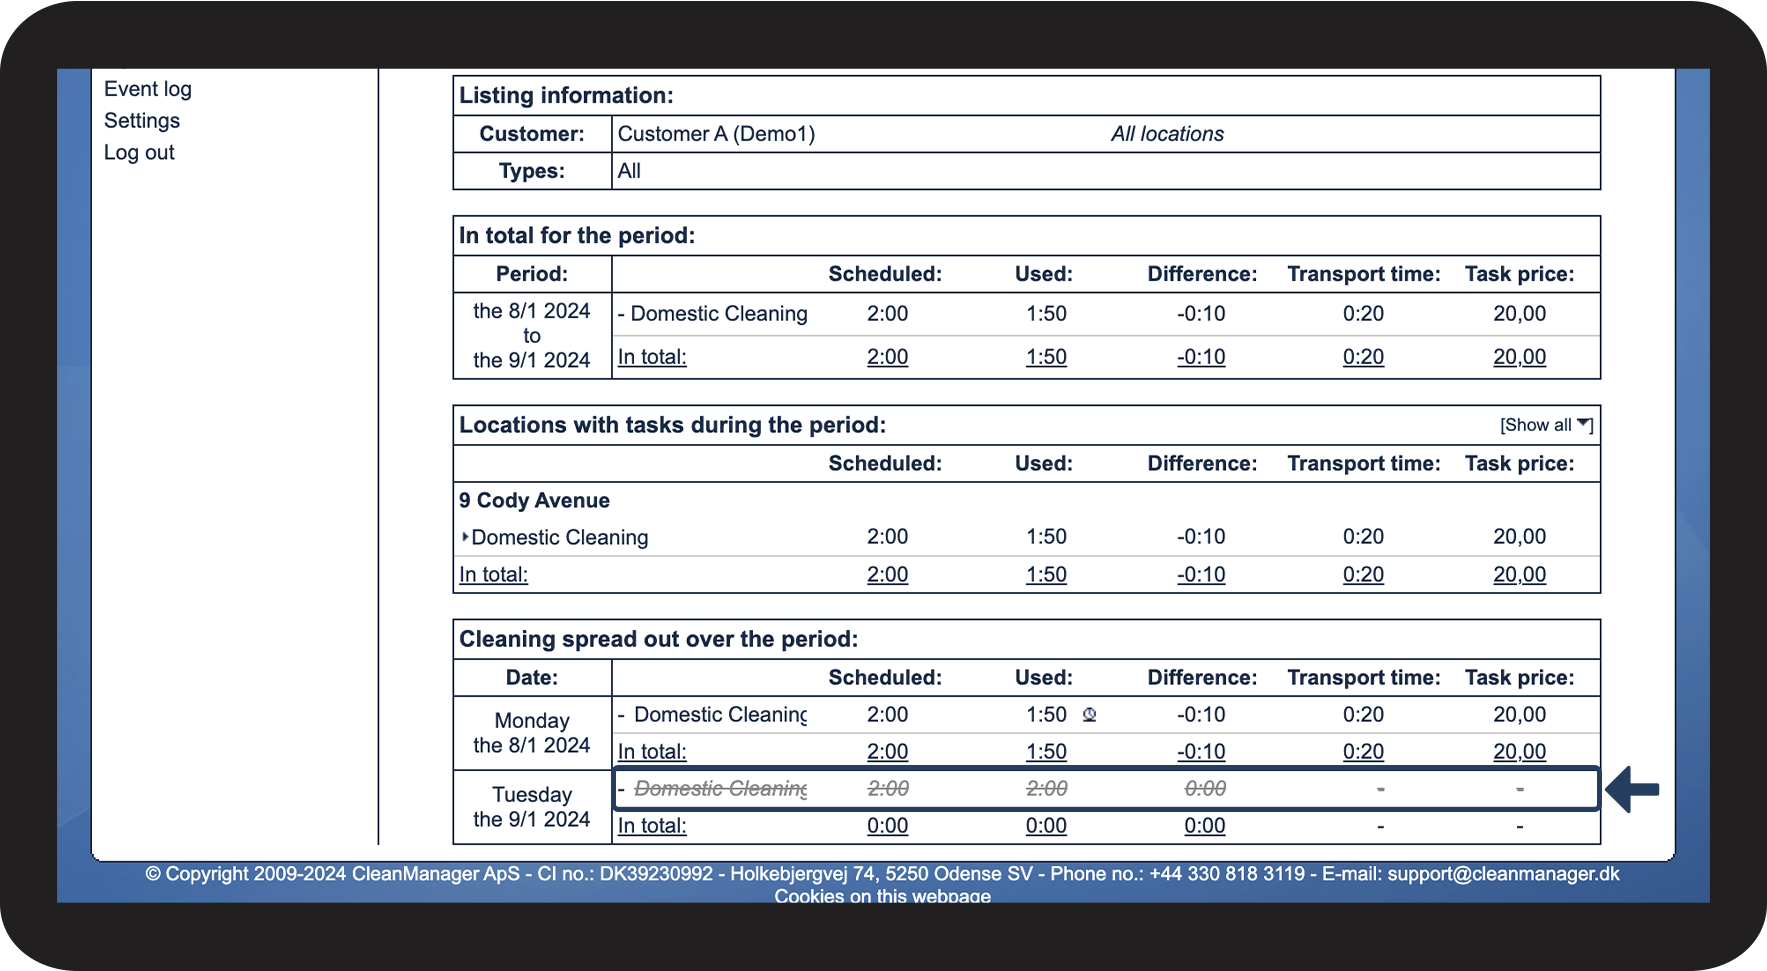The height and width of the screenshot is (971, 1767).
Task: Click the period table's underlined transport total 0:20
Action: [1363, 357]
